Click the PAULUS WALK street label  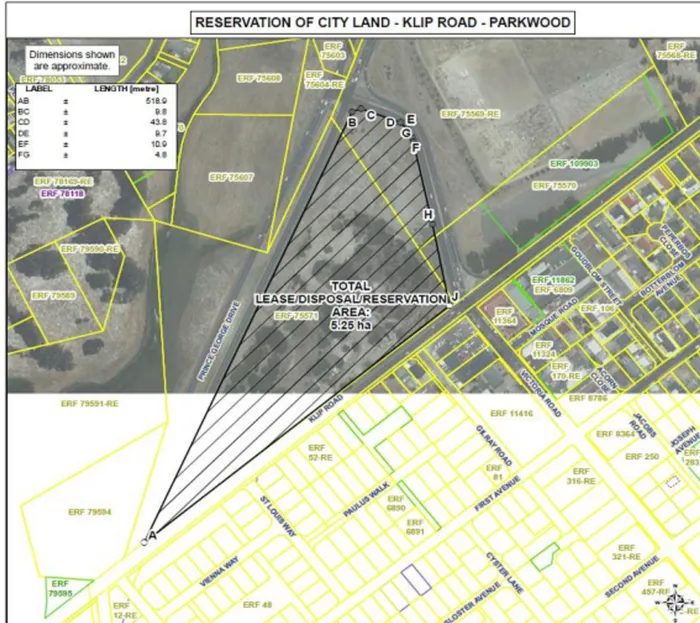(x=367, y=499)
